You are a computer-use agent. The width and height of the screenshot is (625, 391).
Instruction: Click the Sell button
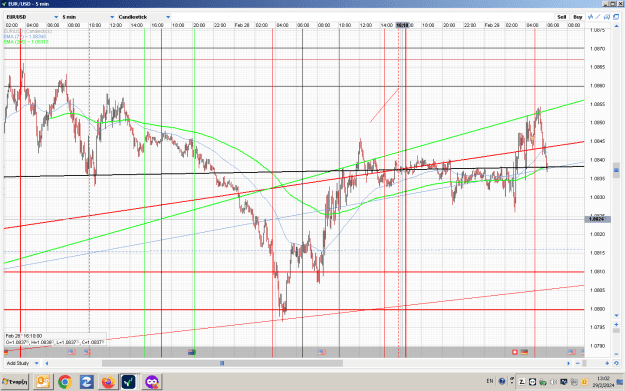pos(562,17)
